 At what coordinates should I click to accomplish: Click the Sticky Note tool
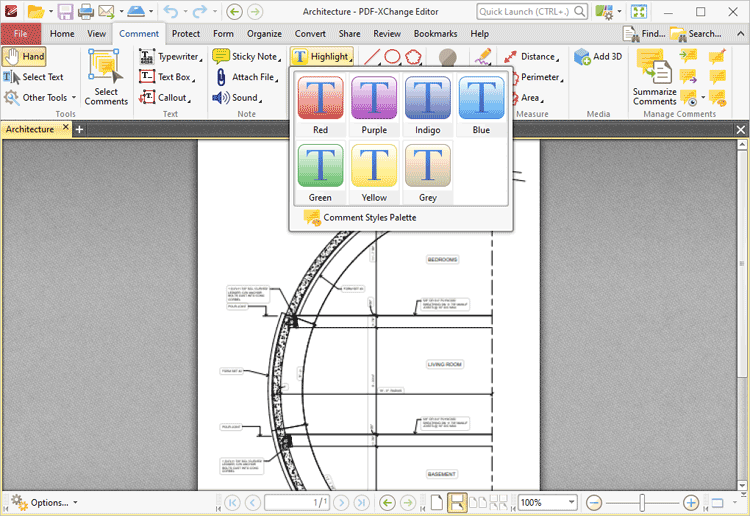[246, 57]
